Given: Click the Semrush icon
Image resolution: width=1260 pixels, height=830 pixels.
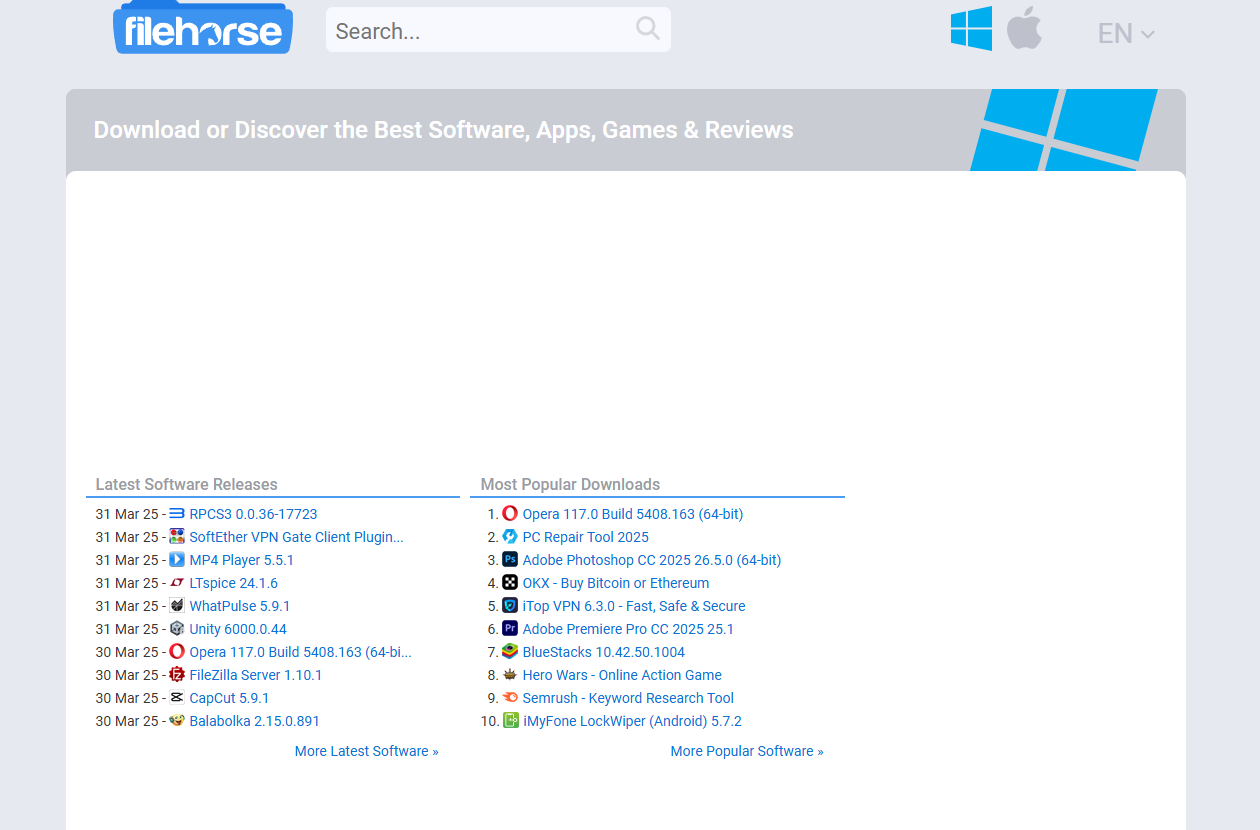Looking at the screenshot, I should point(510,698).
